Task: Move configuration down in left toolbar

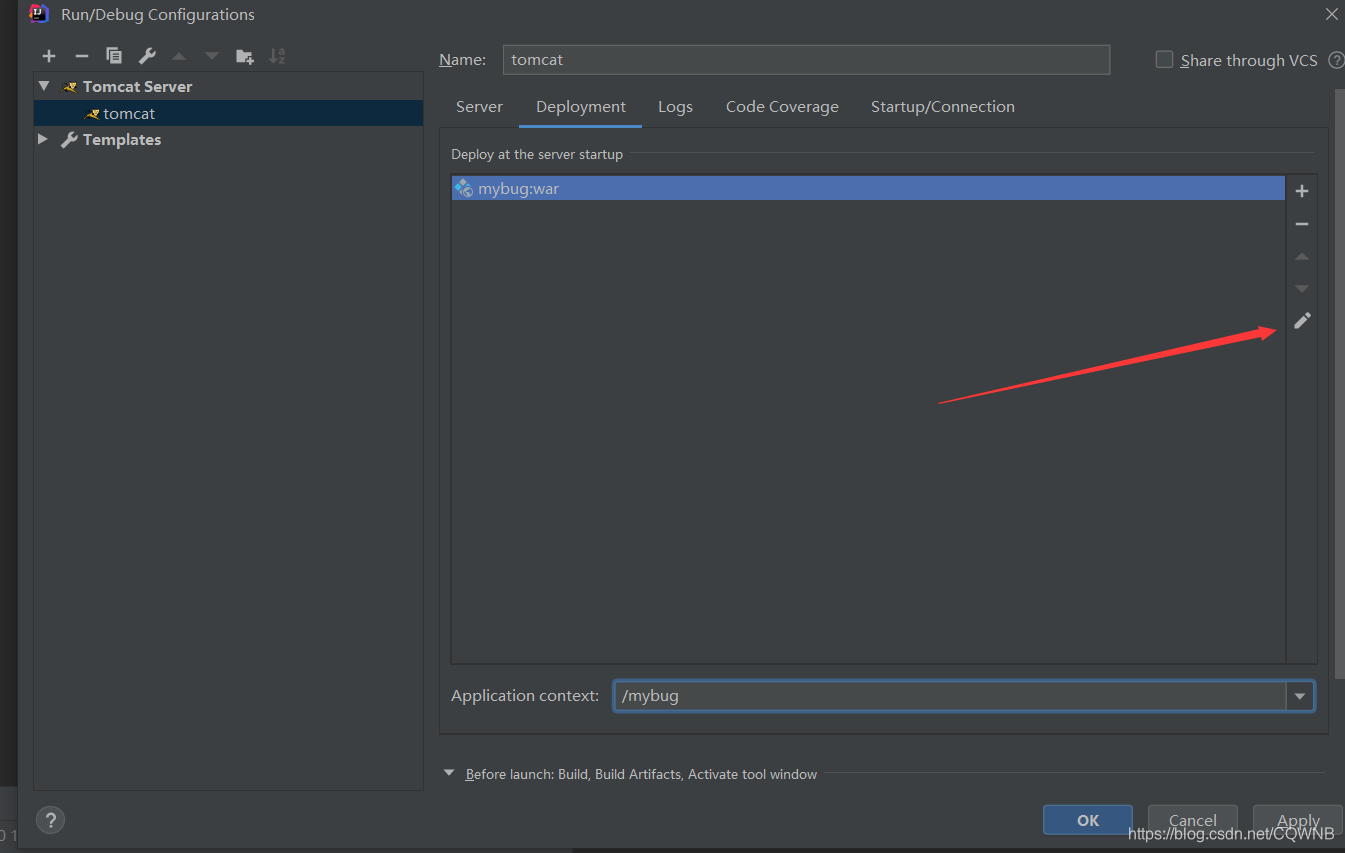Action: point(211,56)
